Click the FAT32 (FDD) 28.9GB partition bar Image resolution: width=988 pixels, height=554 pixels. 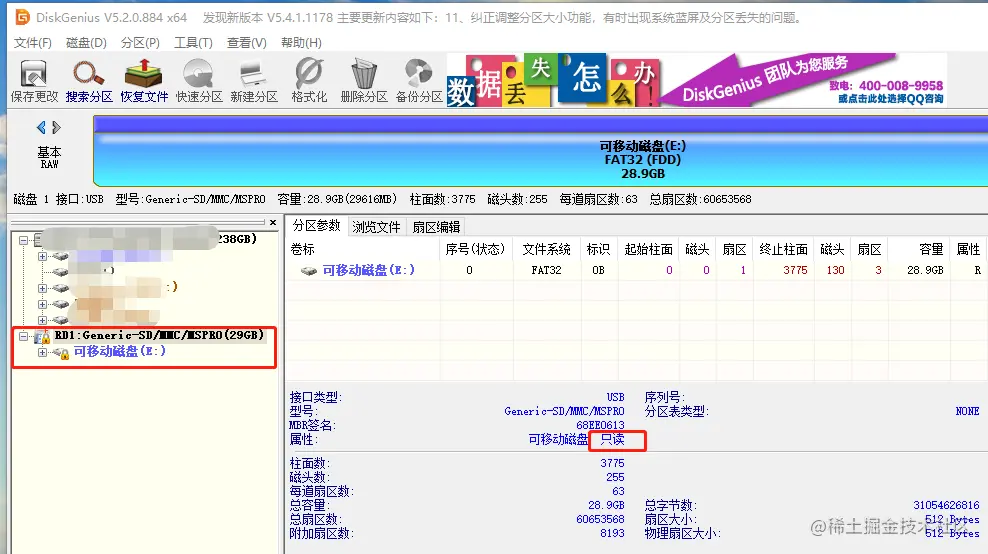pos(541,151)
